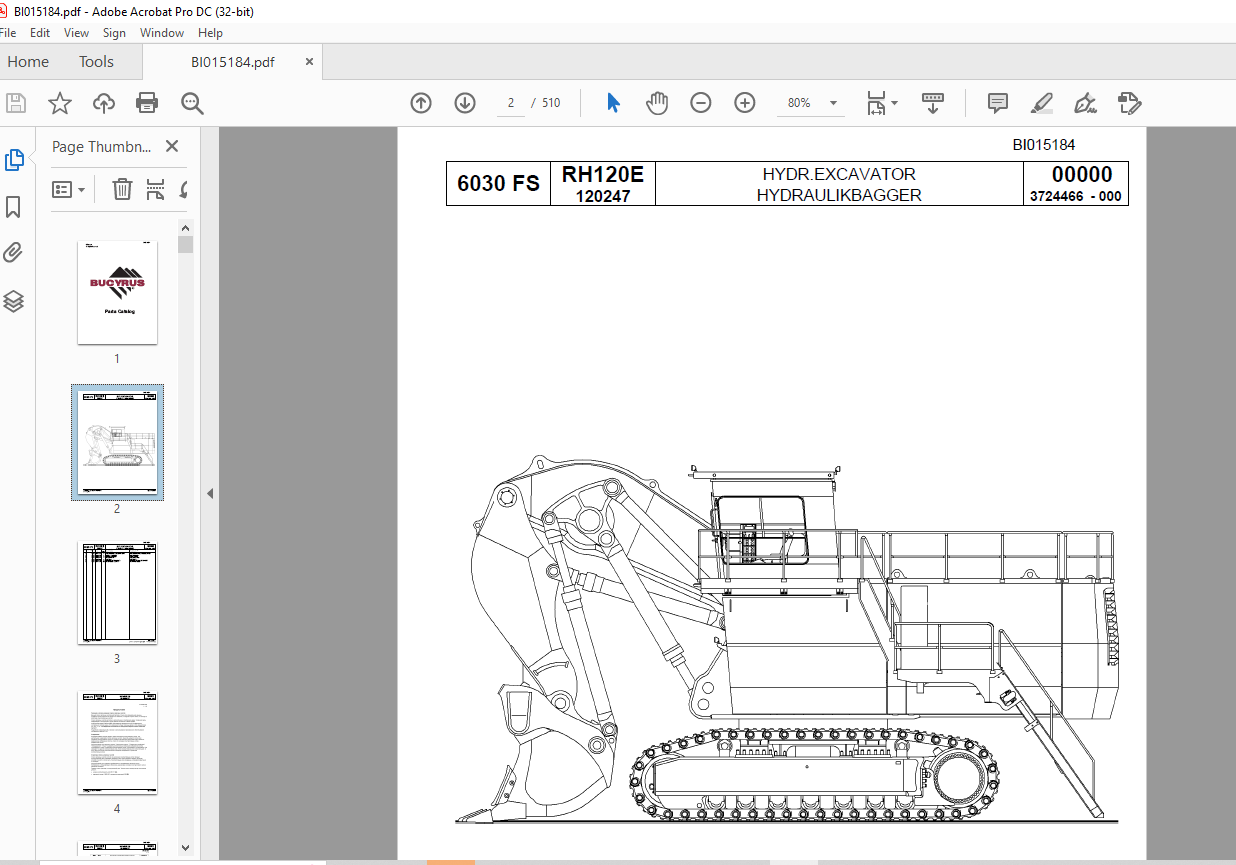Click the cloud upload icon
This screenshot has width=1236, height=865.
[104, 103]
